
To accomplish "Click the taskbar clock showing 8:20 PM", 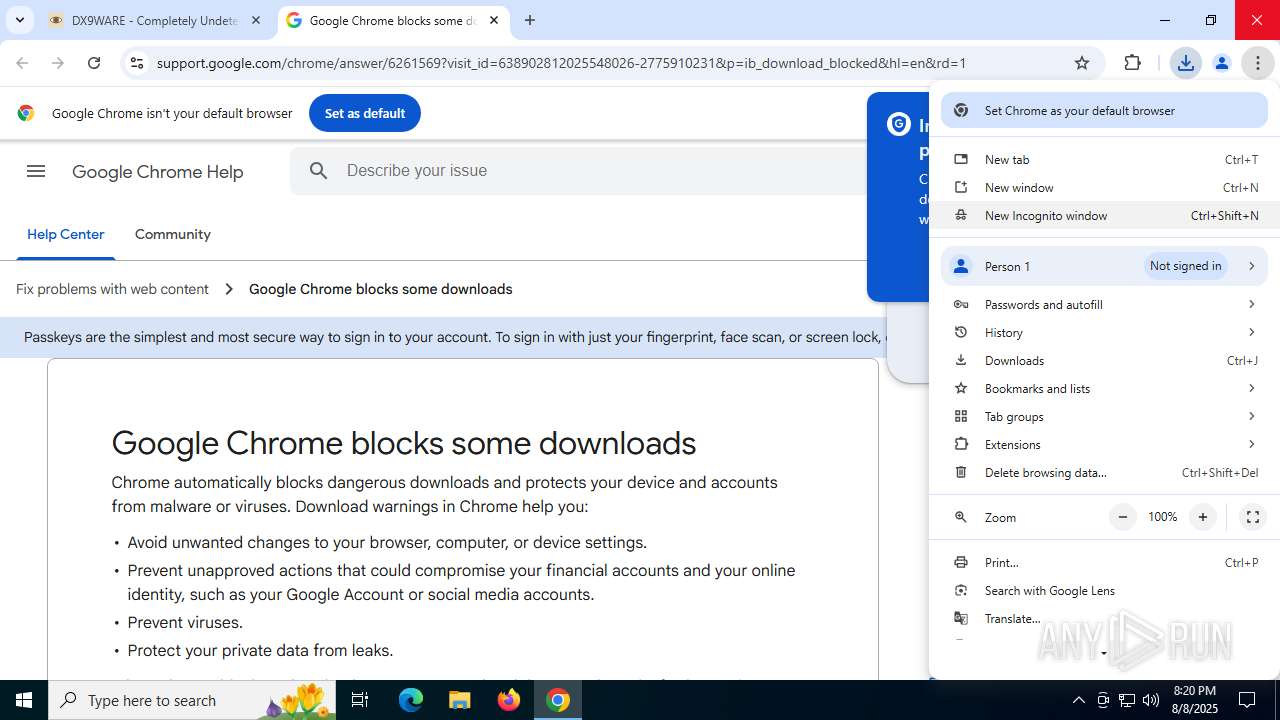I will pyautogui.click(x=1194, y=700).
